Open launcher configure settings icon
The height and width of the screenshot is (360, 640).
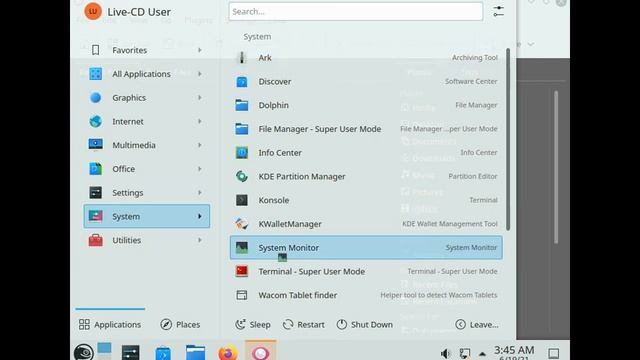tap(498, 11)
